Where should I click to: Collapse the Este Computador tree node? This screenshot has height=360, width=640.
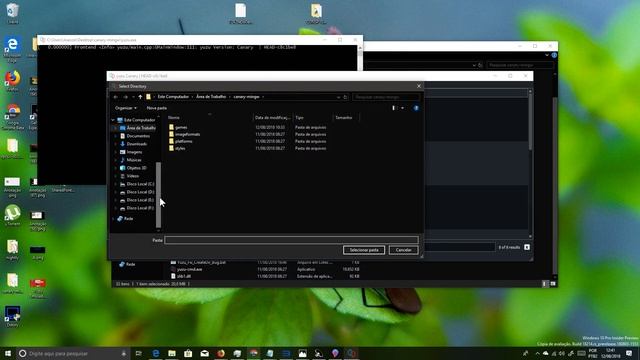[113, 120]
